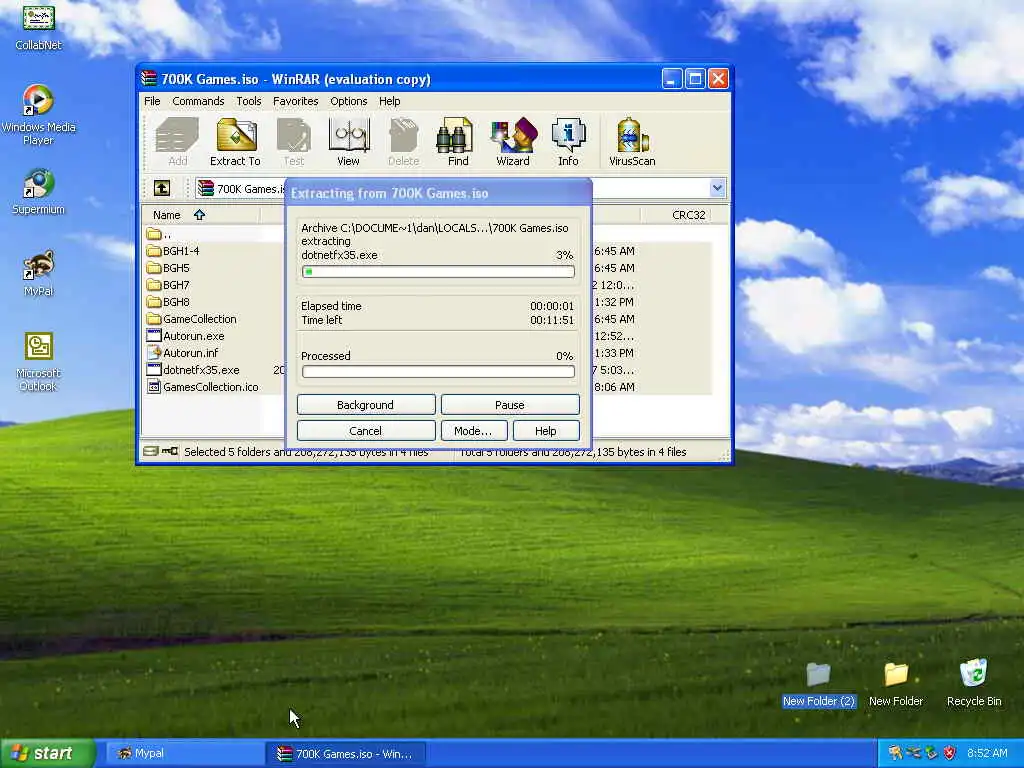Open the File menu
This screenshot has width=1024, height=768.
tap(152, 101)
